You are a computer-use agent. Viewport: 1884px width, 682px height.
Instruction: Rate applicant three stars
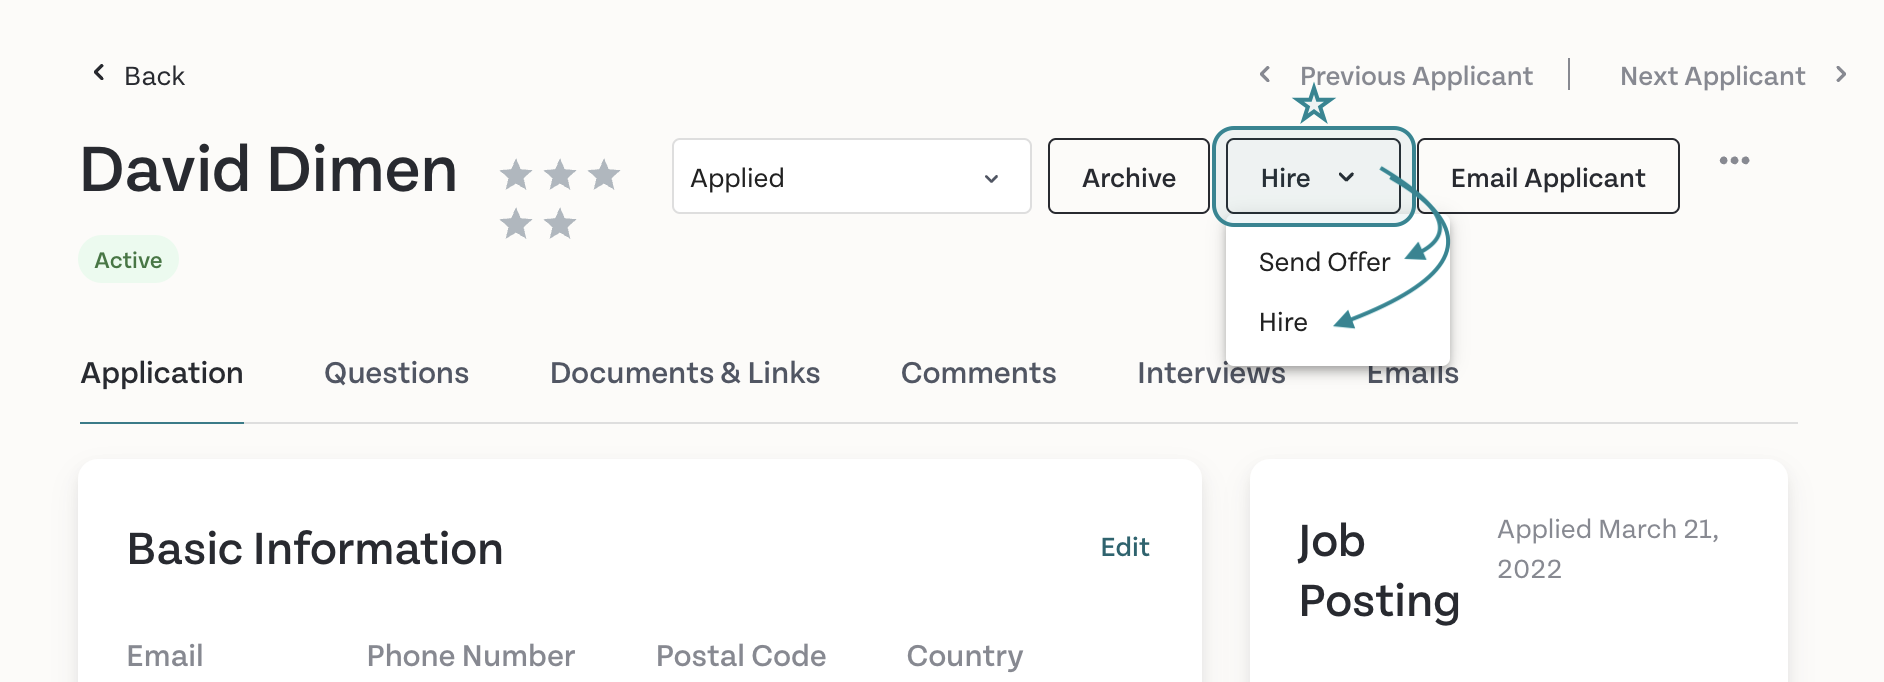(x=604, y=175)
